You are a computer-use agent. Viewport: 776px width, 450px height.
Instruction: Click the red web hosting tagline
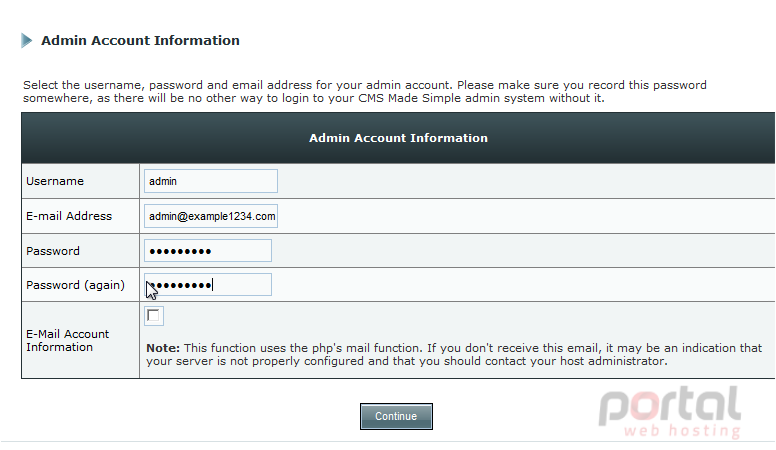click(x=682, y=430)
